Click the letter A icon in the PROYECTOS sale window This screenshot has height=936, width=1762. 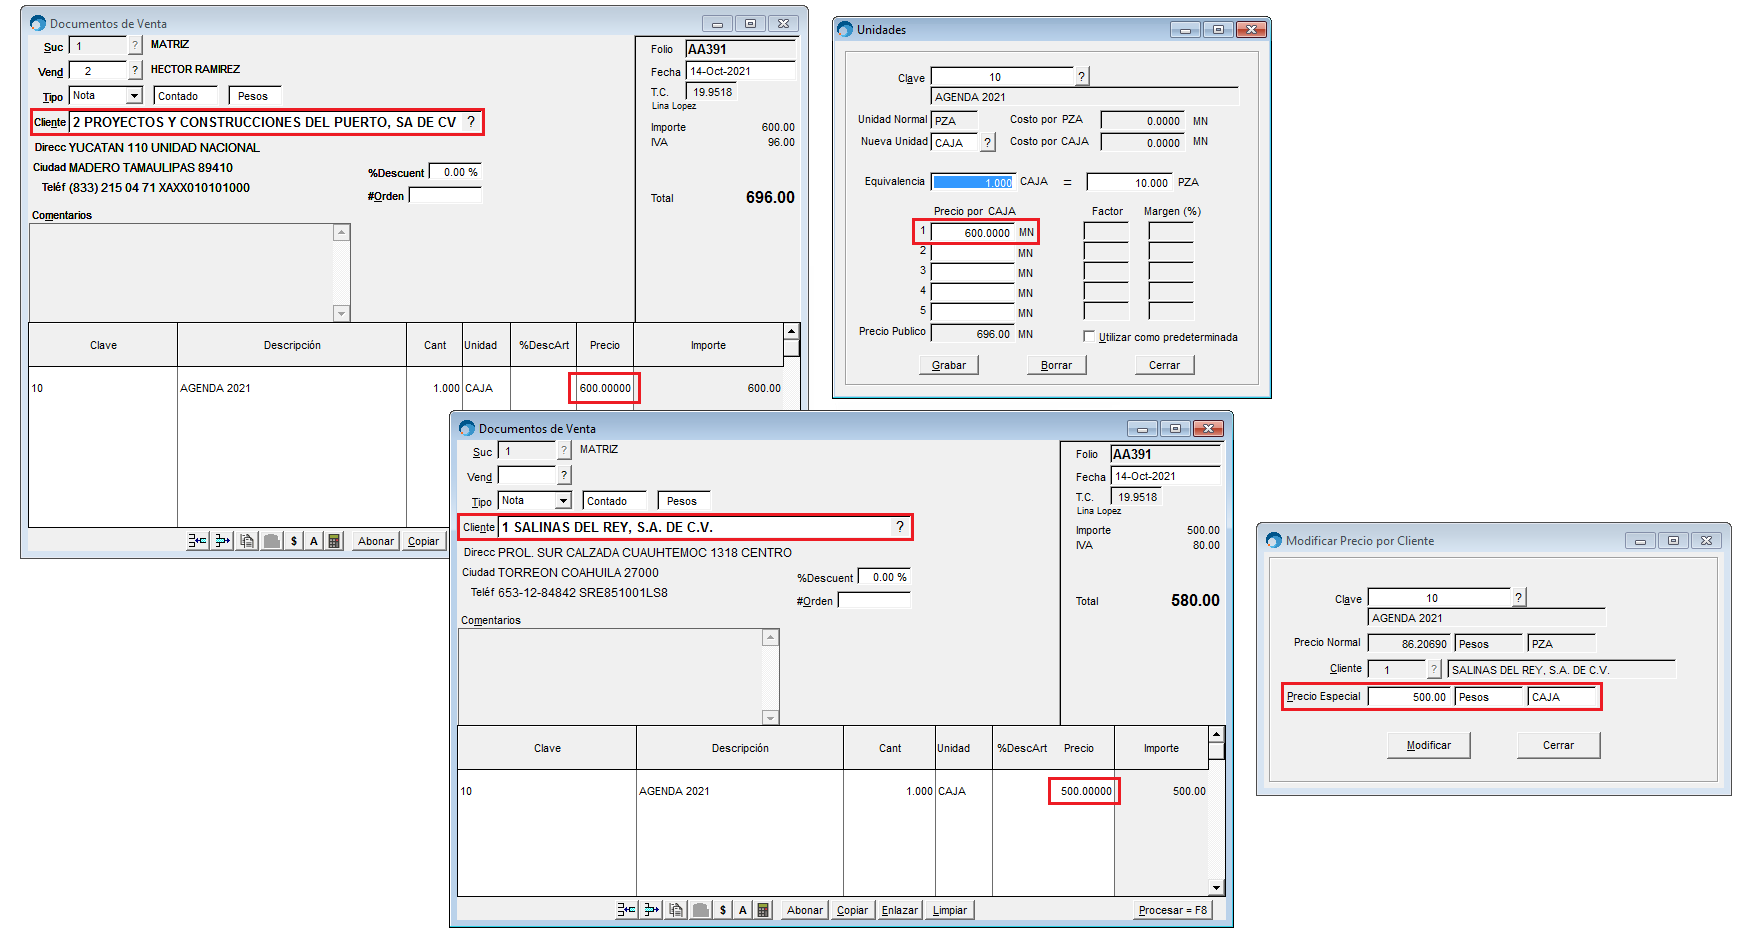pos(314,541)
